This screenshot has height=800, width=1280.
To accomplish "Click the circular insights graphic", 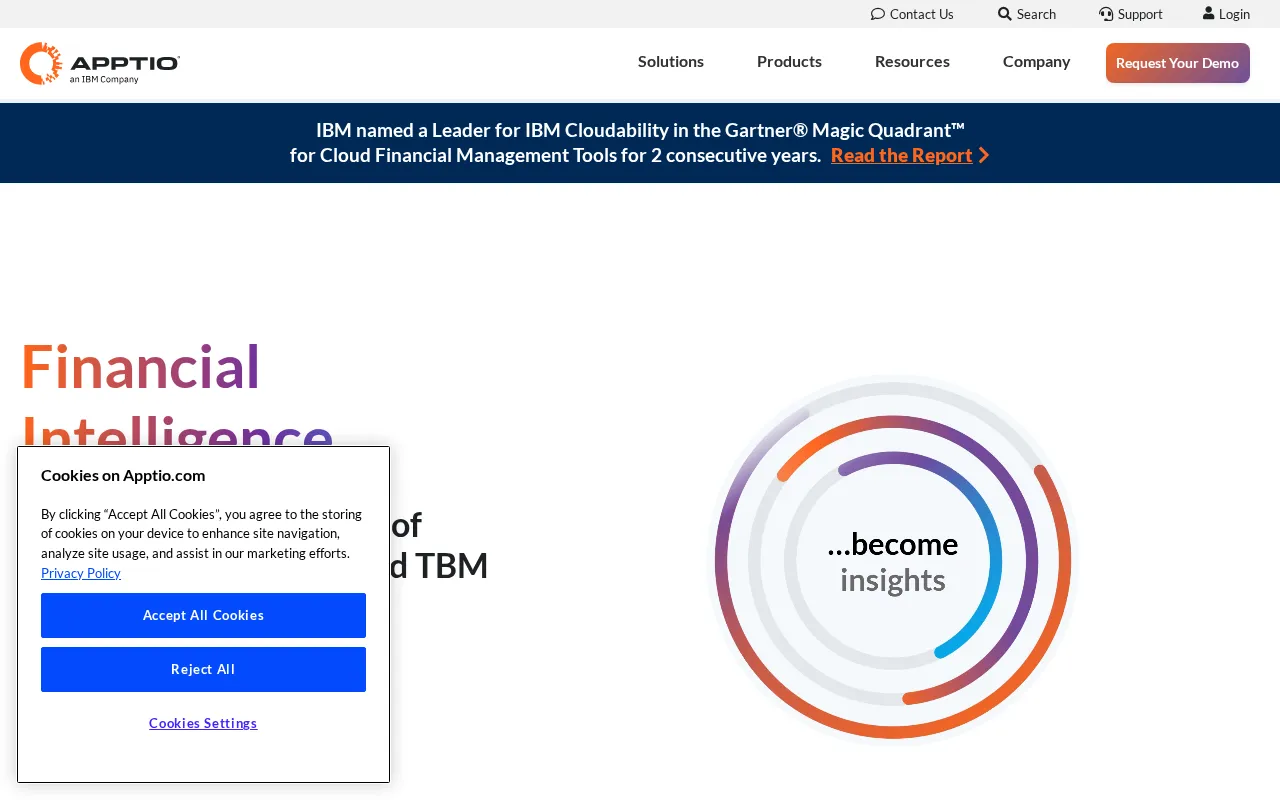I will pos(893,560).
